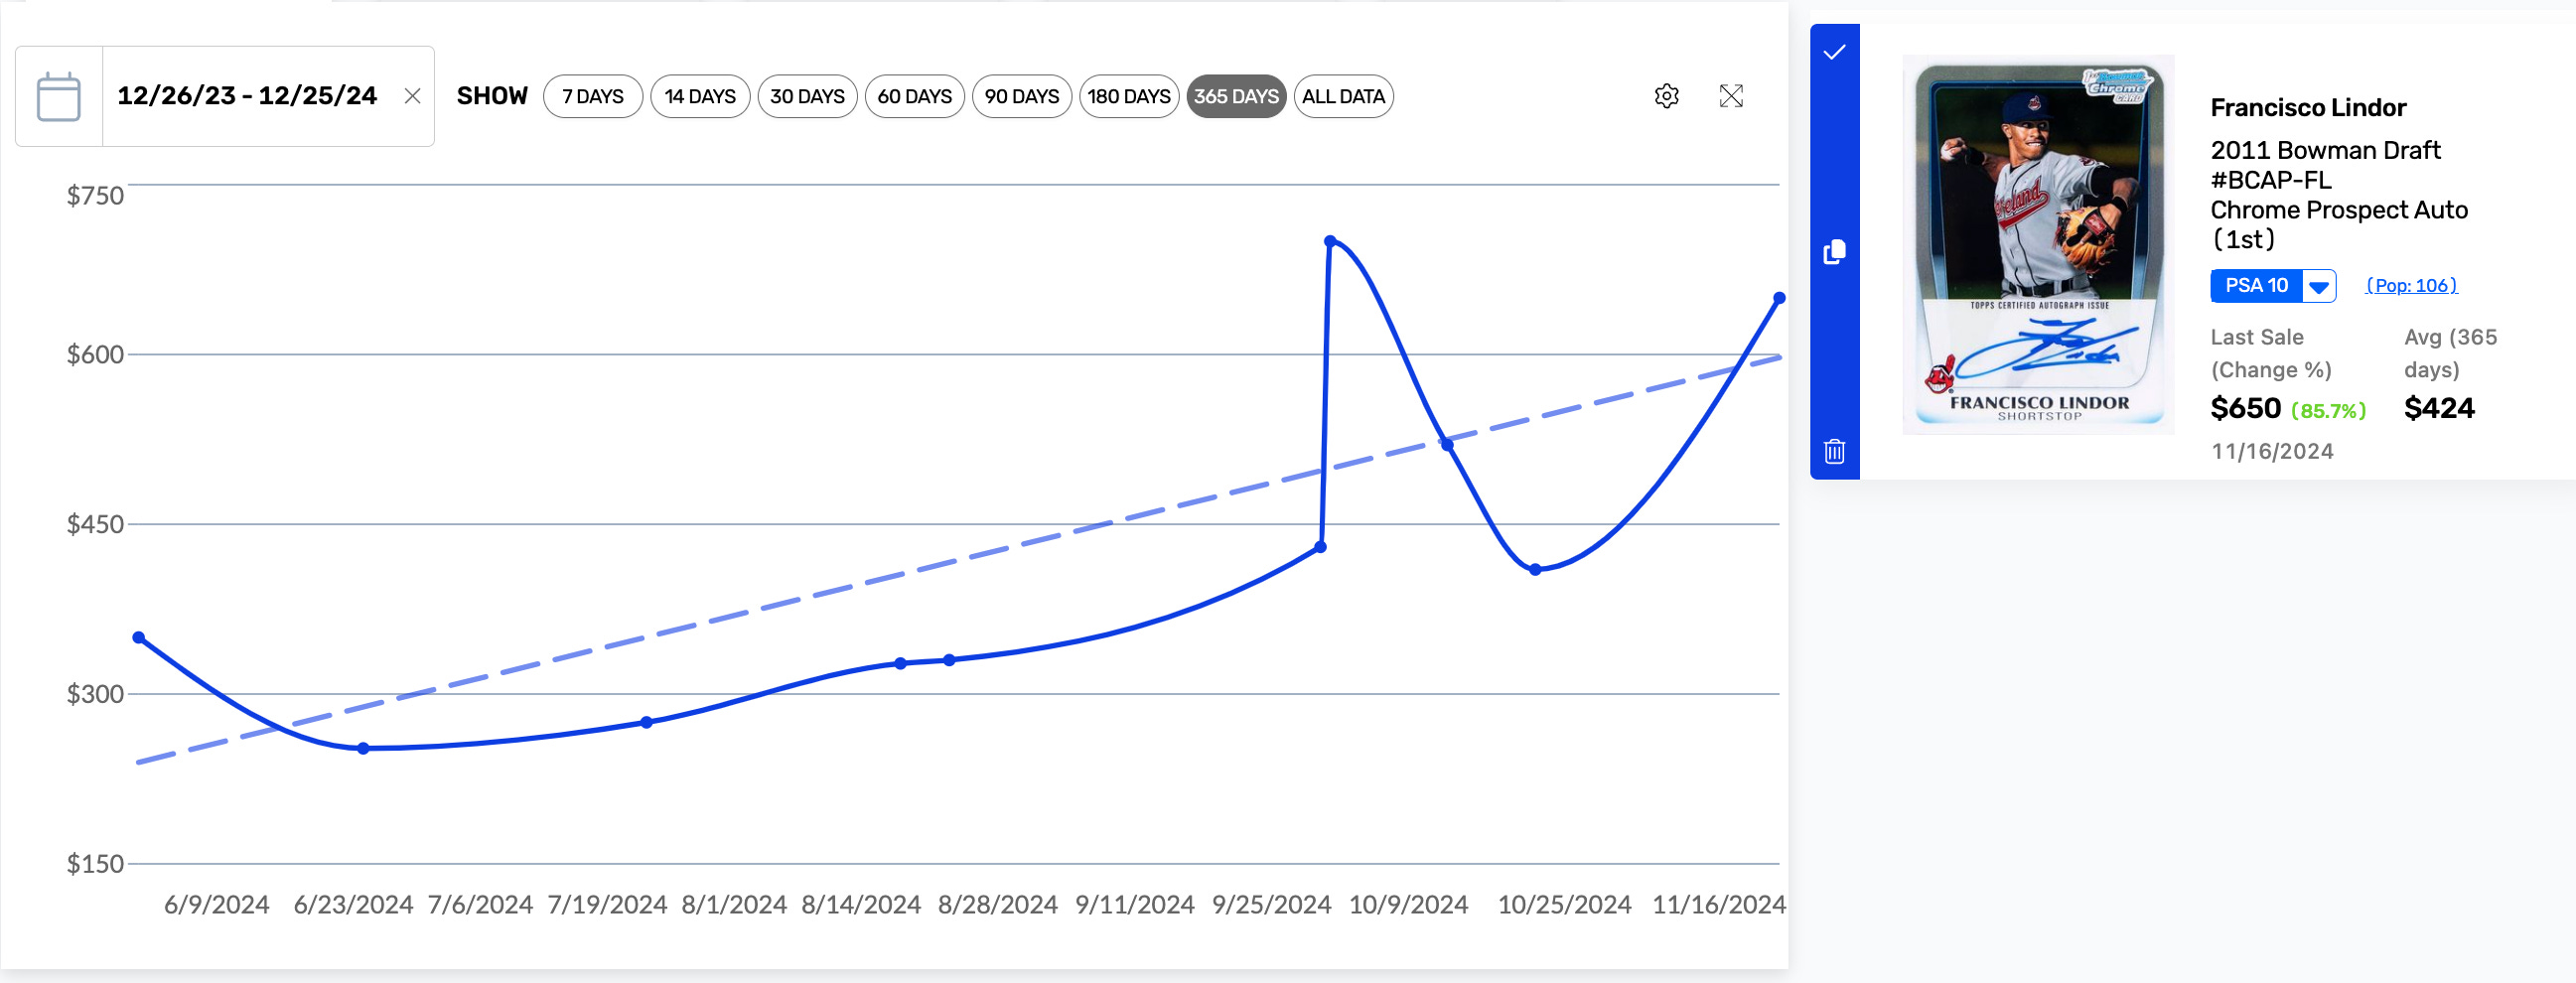The width and height of the screenshot is (2576, 983).
Task: Expand chart to fullscreen
Action: [x=1731, y=96]
